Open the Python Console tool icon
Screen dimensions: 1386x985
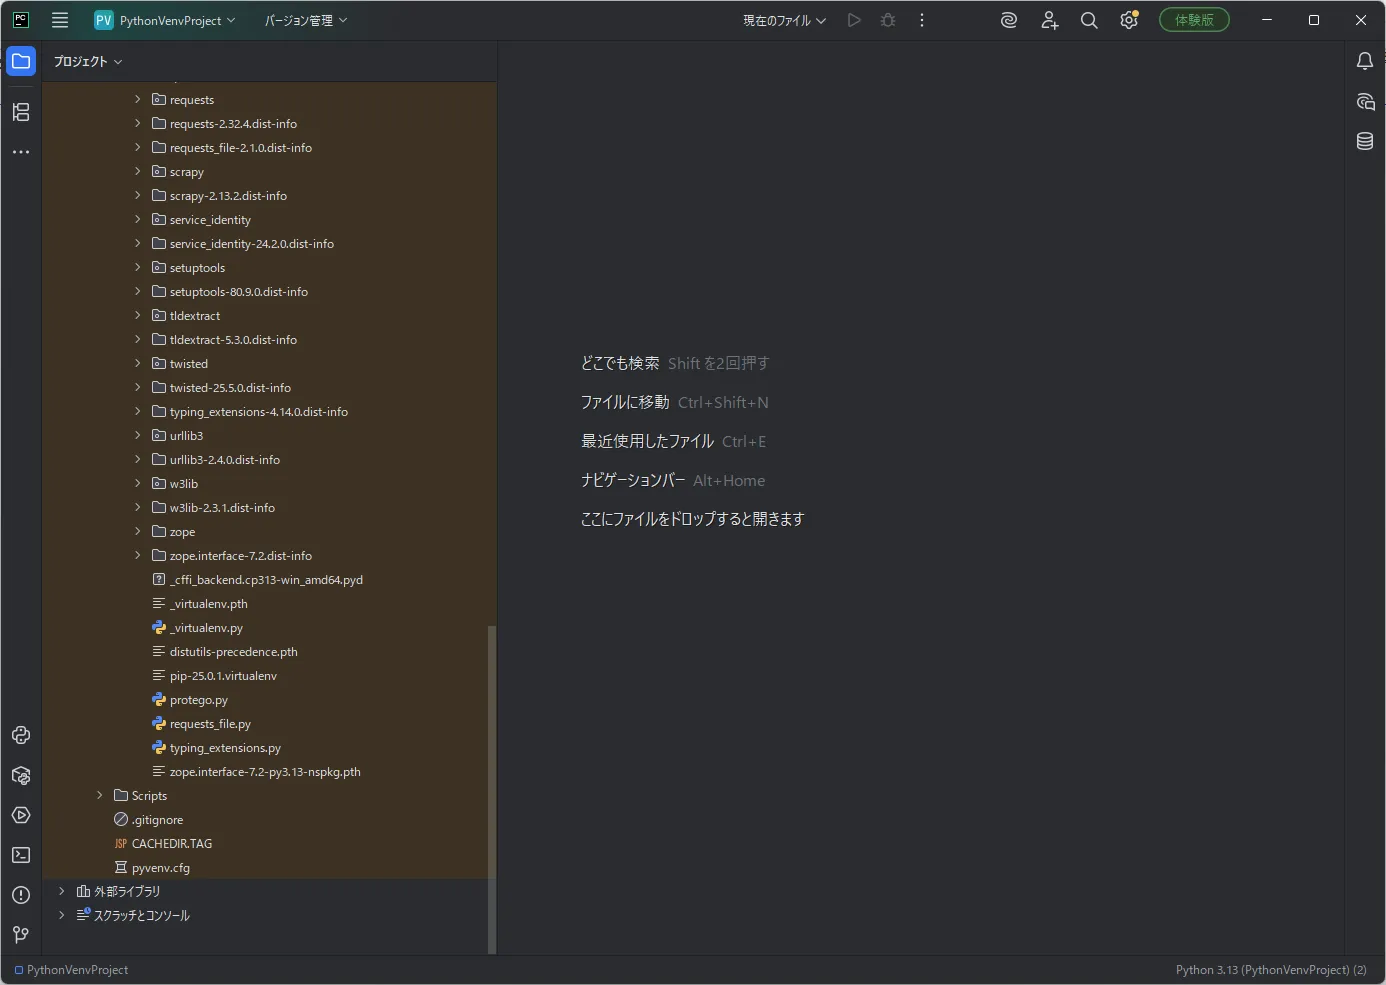click(x=21, y=735)
